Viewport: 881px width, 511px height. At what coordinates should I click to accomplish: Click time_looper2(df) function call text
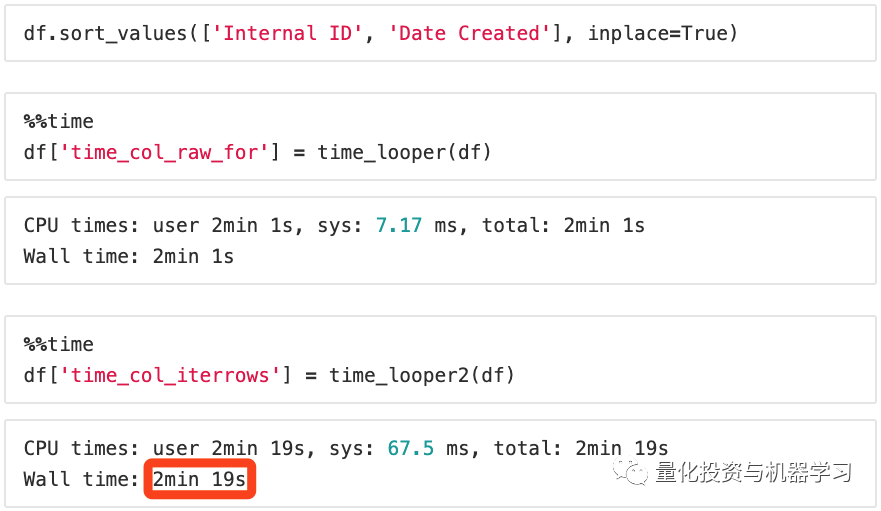(x=421, y=375)
